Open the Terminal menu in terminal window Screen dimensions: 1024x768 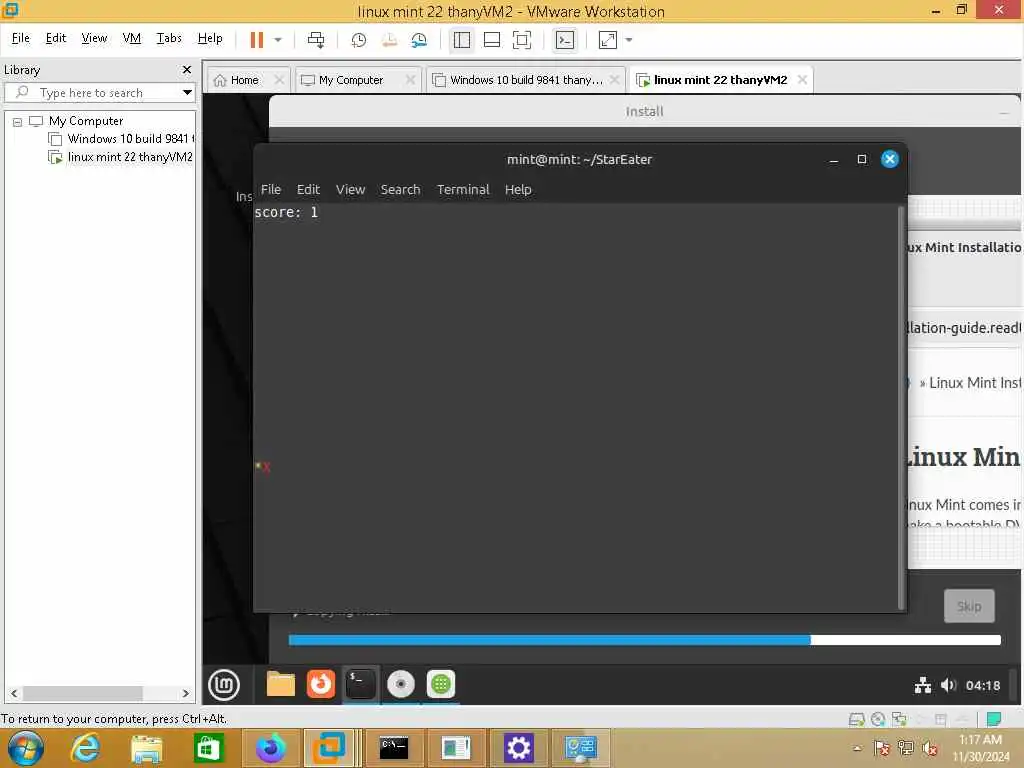click(463, 189)
